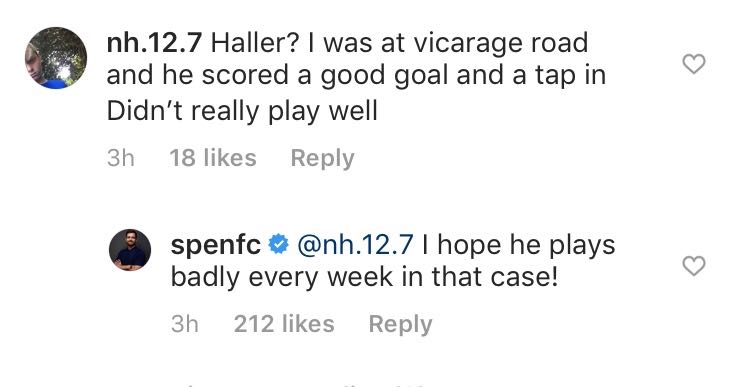Reply to spenfc's comment

pos(400,324)
